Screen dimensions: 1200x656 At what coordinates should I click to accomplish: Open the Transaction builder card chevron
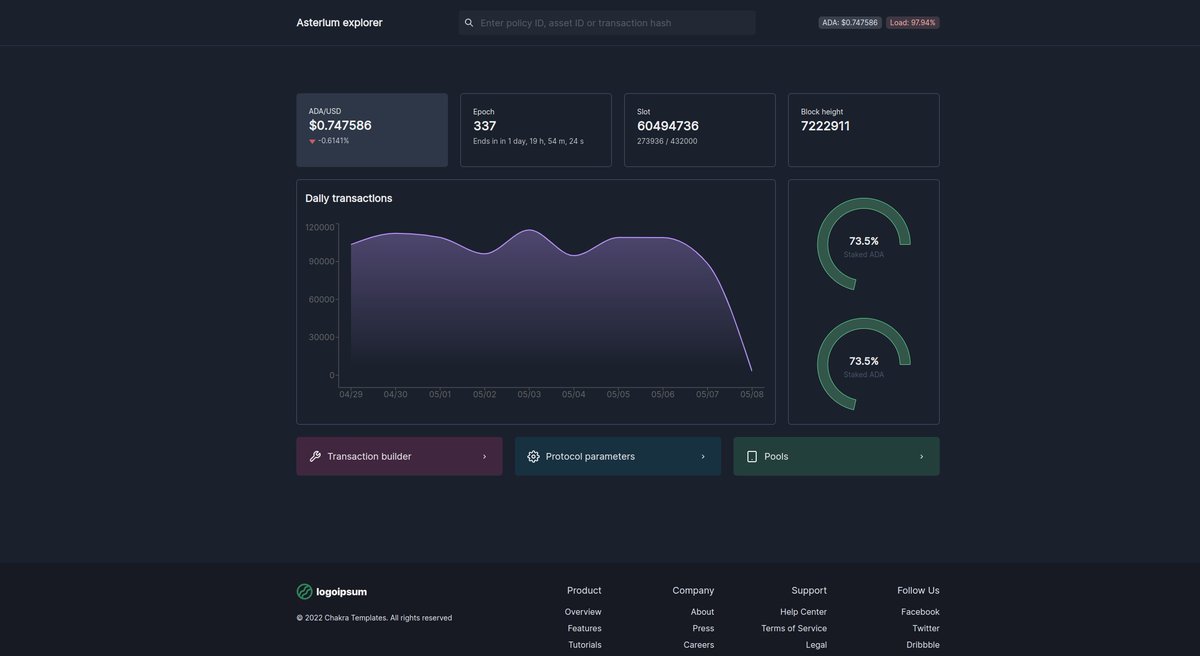point(485,457)
